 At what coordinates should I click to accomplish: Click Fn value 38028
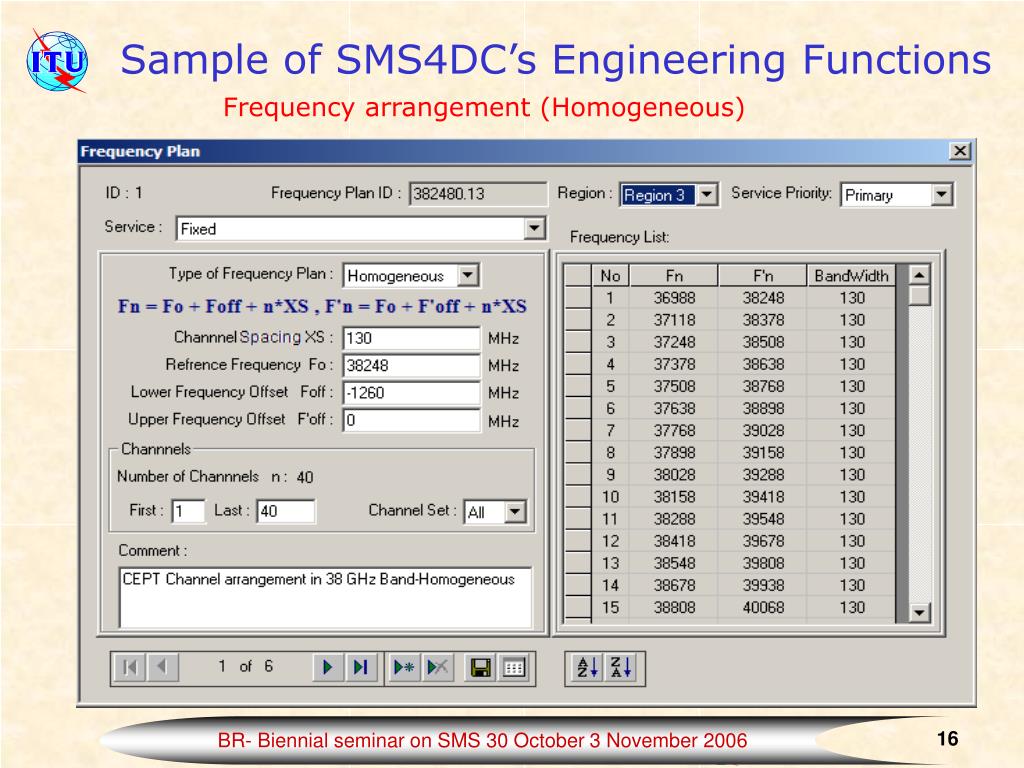[674, 475]
